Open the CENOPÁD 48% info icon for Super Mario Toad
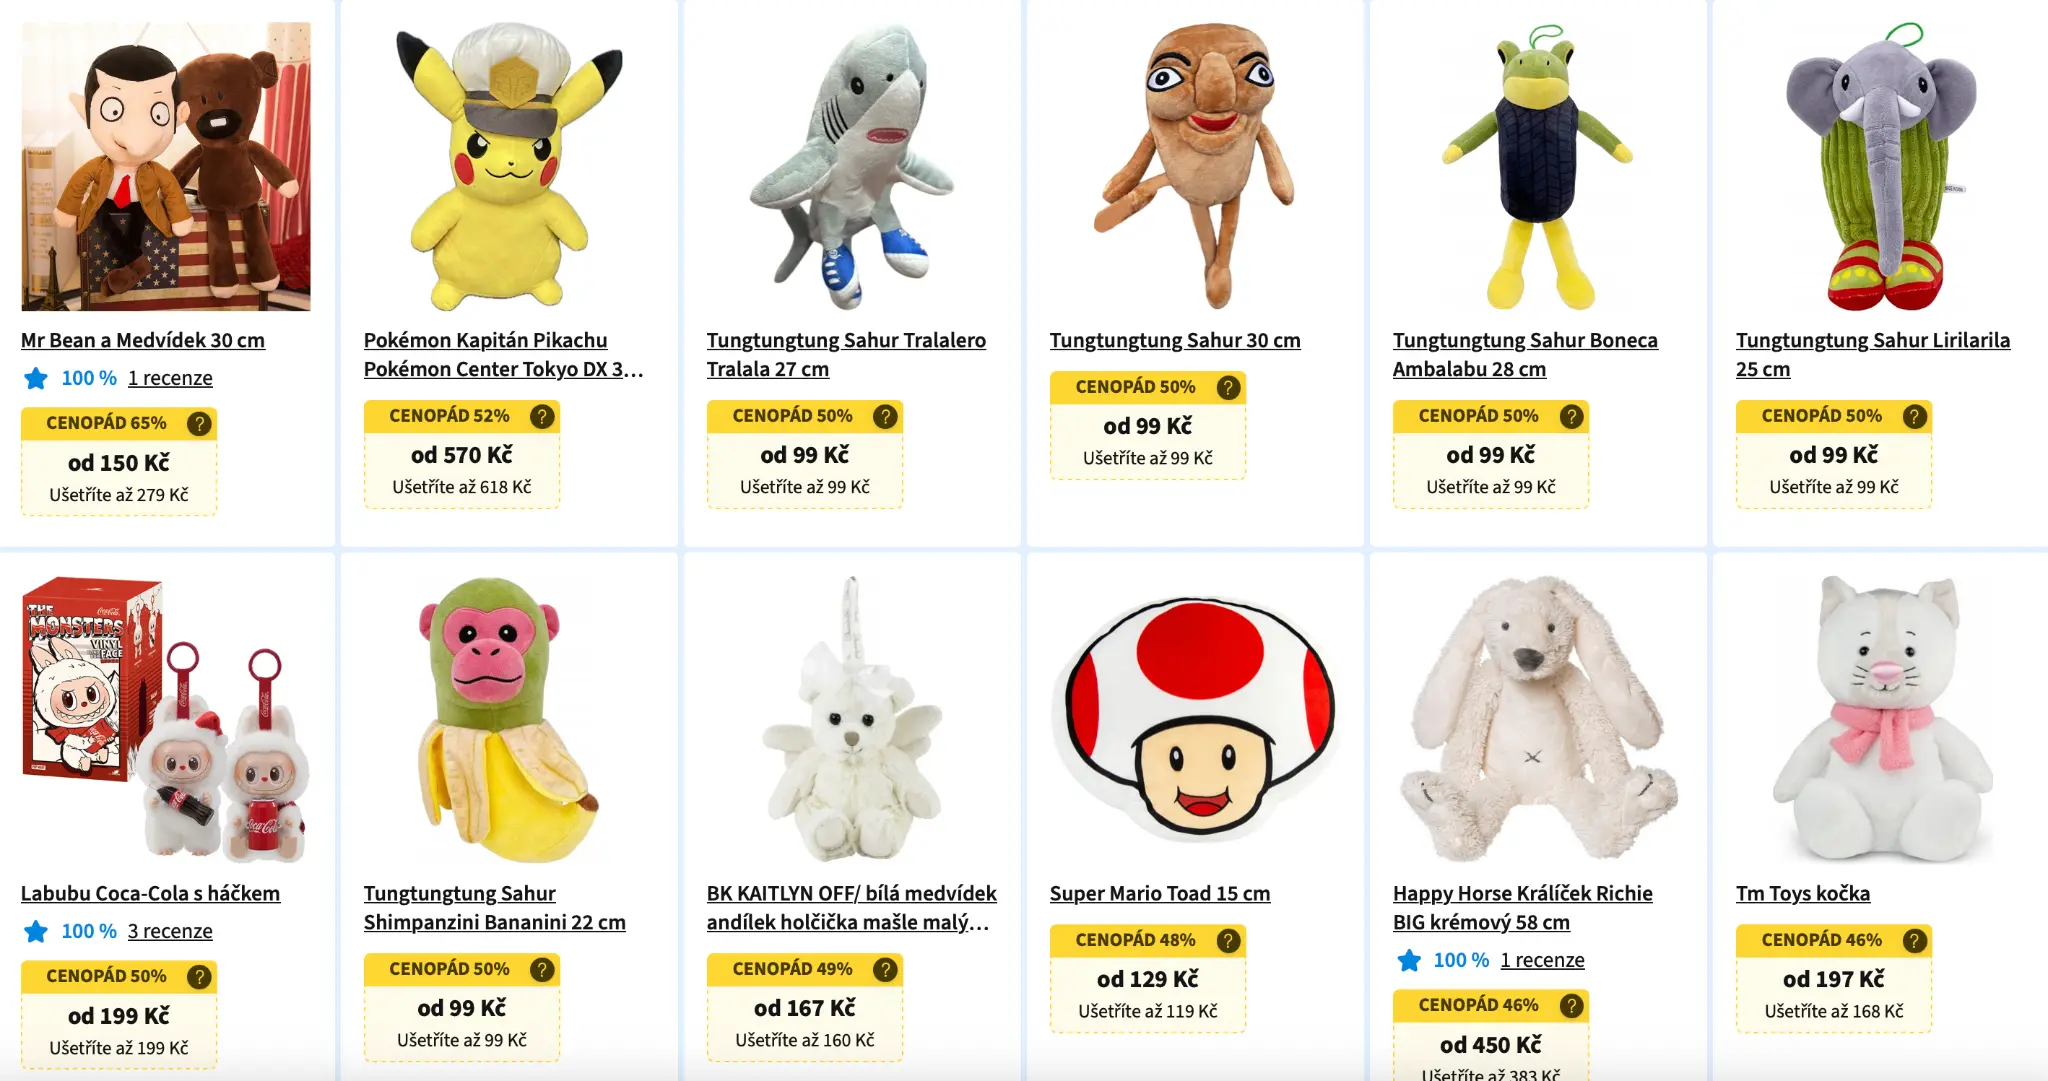The width and height of the screenshot is (2048, 1081). tap(1228, 940)
